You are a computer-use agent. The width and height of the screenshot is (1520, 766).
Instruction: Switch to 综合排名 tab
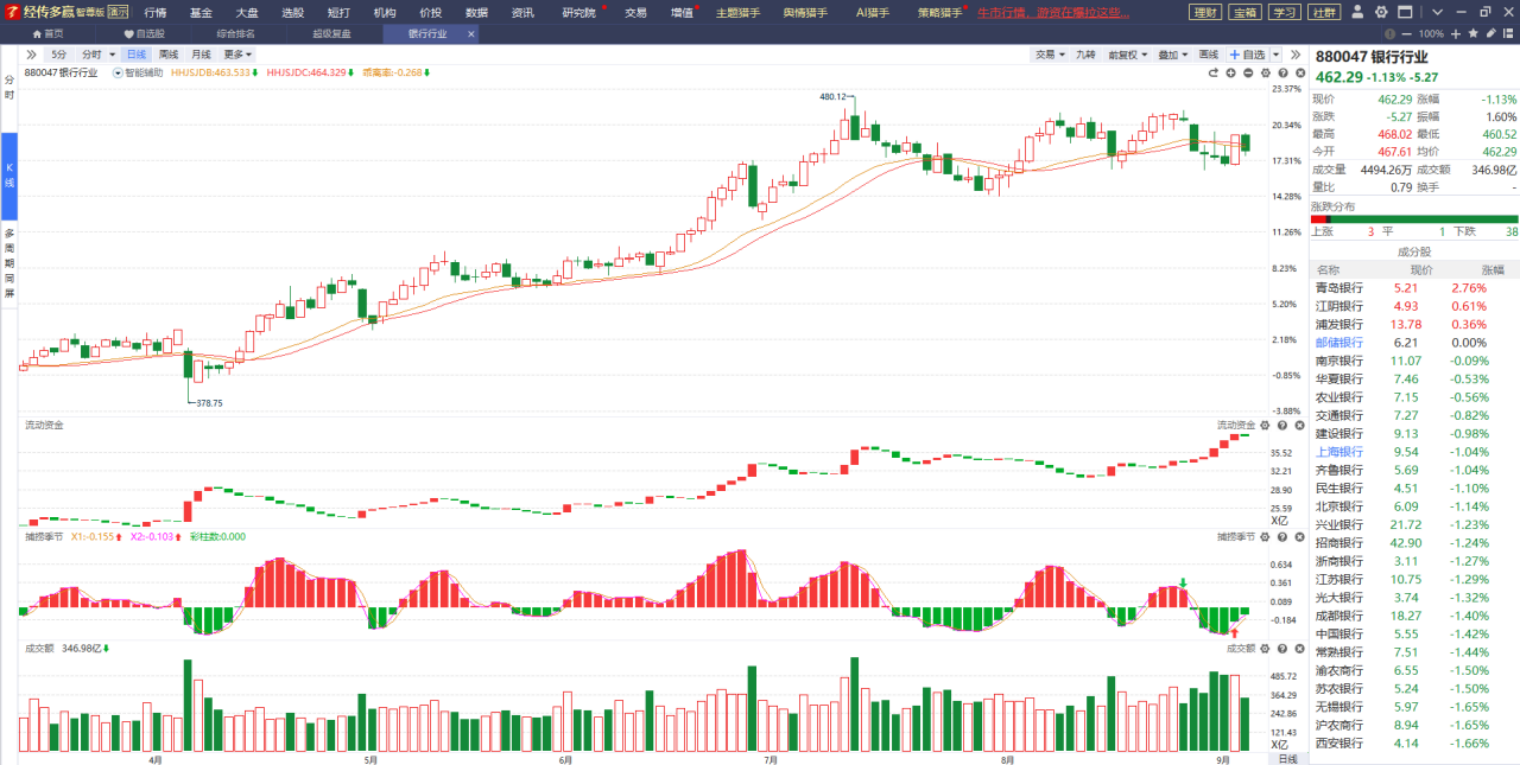pyautogui.click(x=236, y=33)
